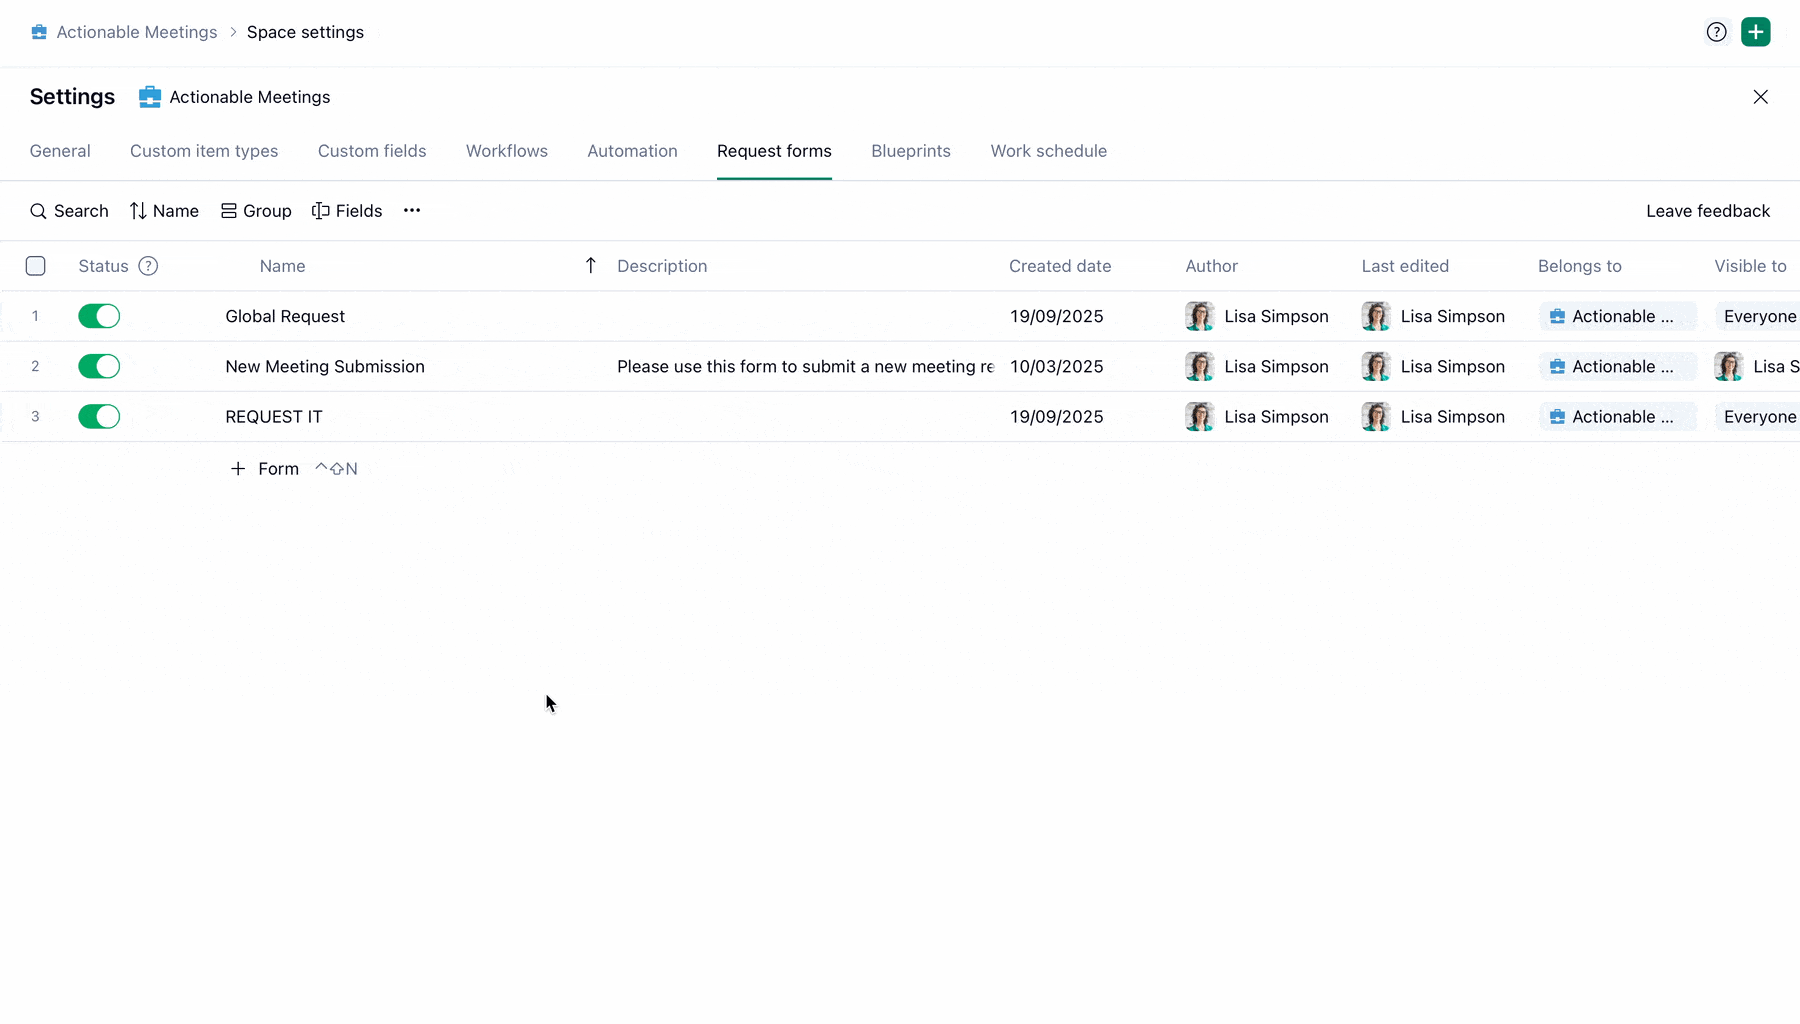
Task: Check the select-all checkbox in header
Action: (36, 266)
